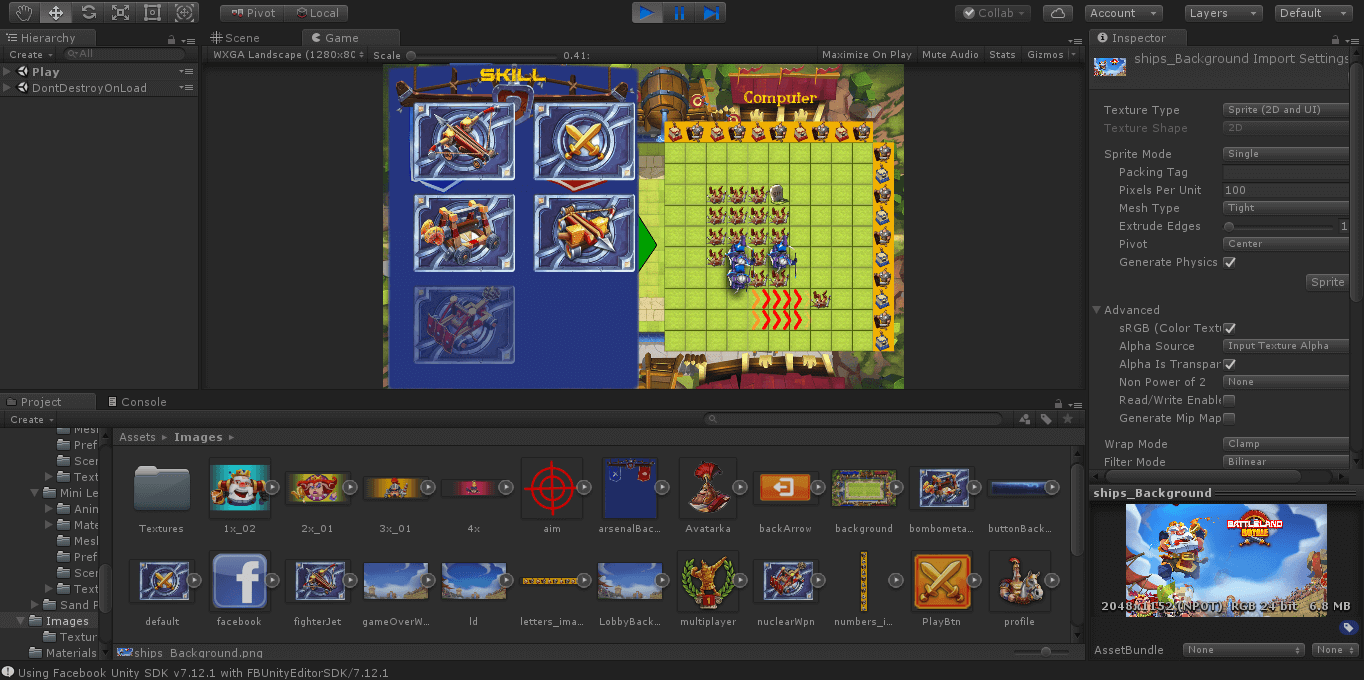
Task: Select the Scale tool
Action: (x=120, y=13)
